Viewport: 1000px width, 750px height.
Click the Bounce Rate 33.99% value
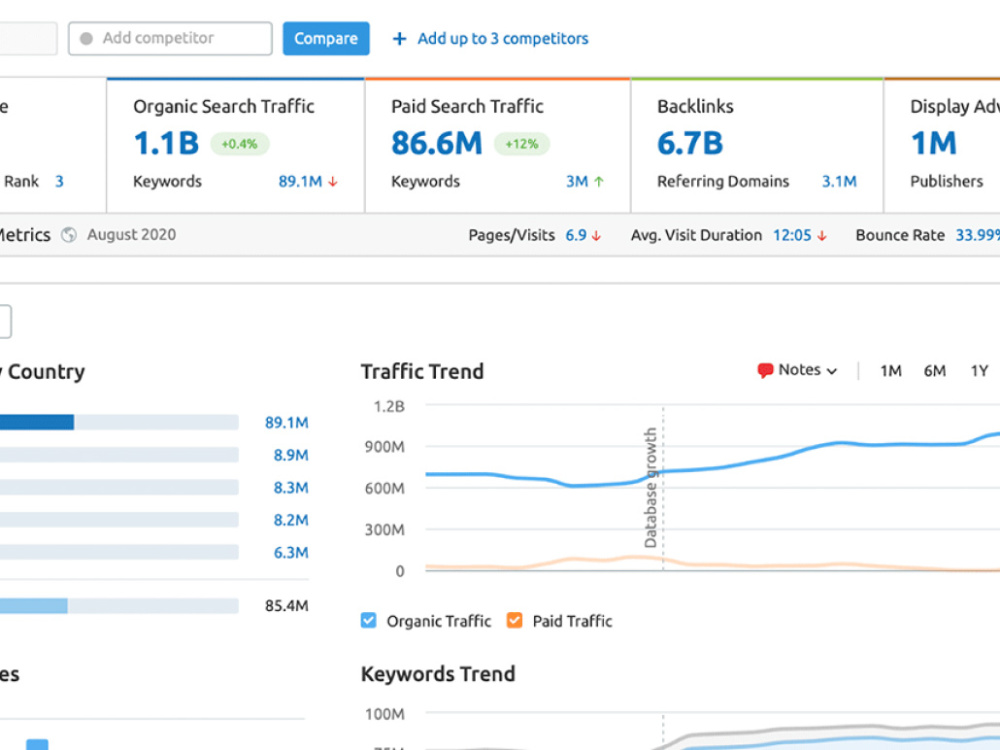tap(978, 235)
